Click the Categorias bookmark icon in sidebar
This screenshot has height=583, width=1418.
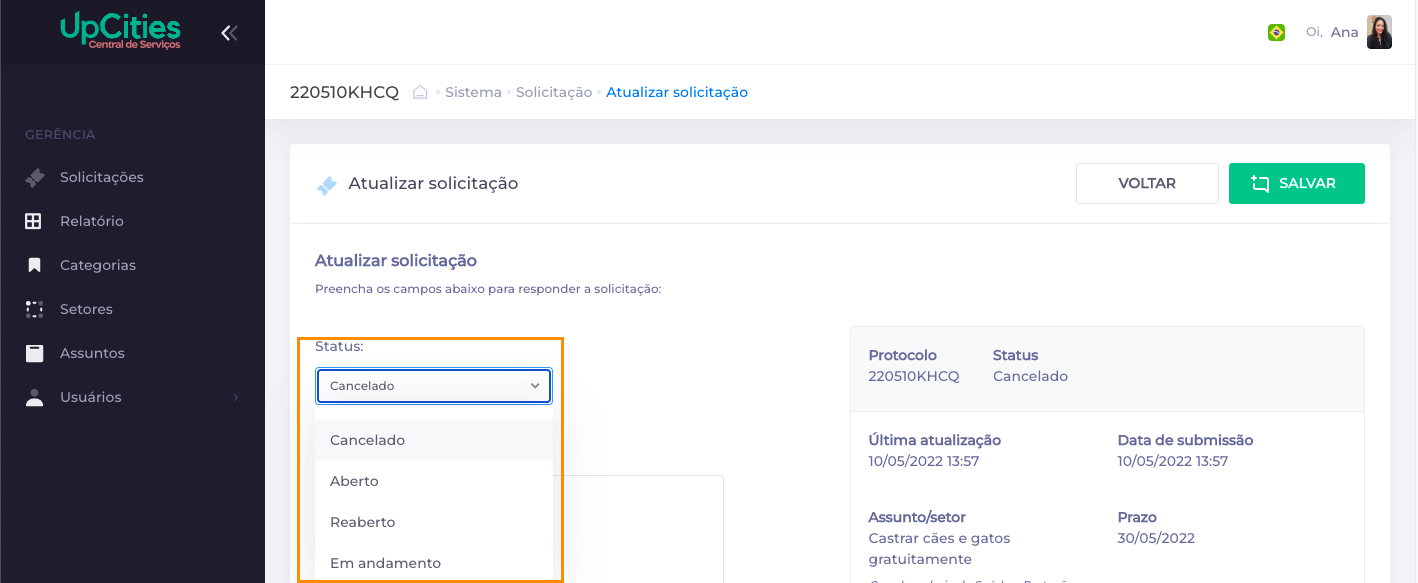(34, 265)
